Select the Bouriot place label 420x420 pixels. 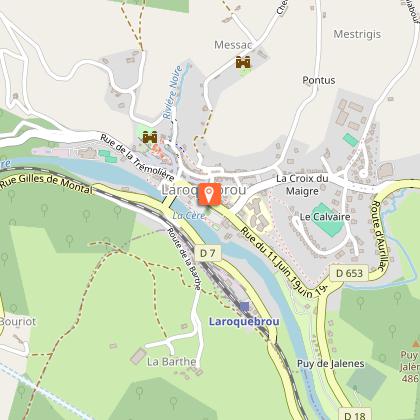(x=18, y=322)
